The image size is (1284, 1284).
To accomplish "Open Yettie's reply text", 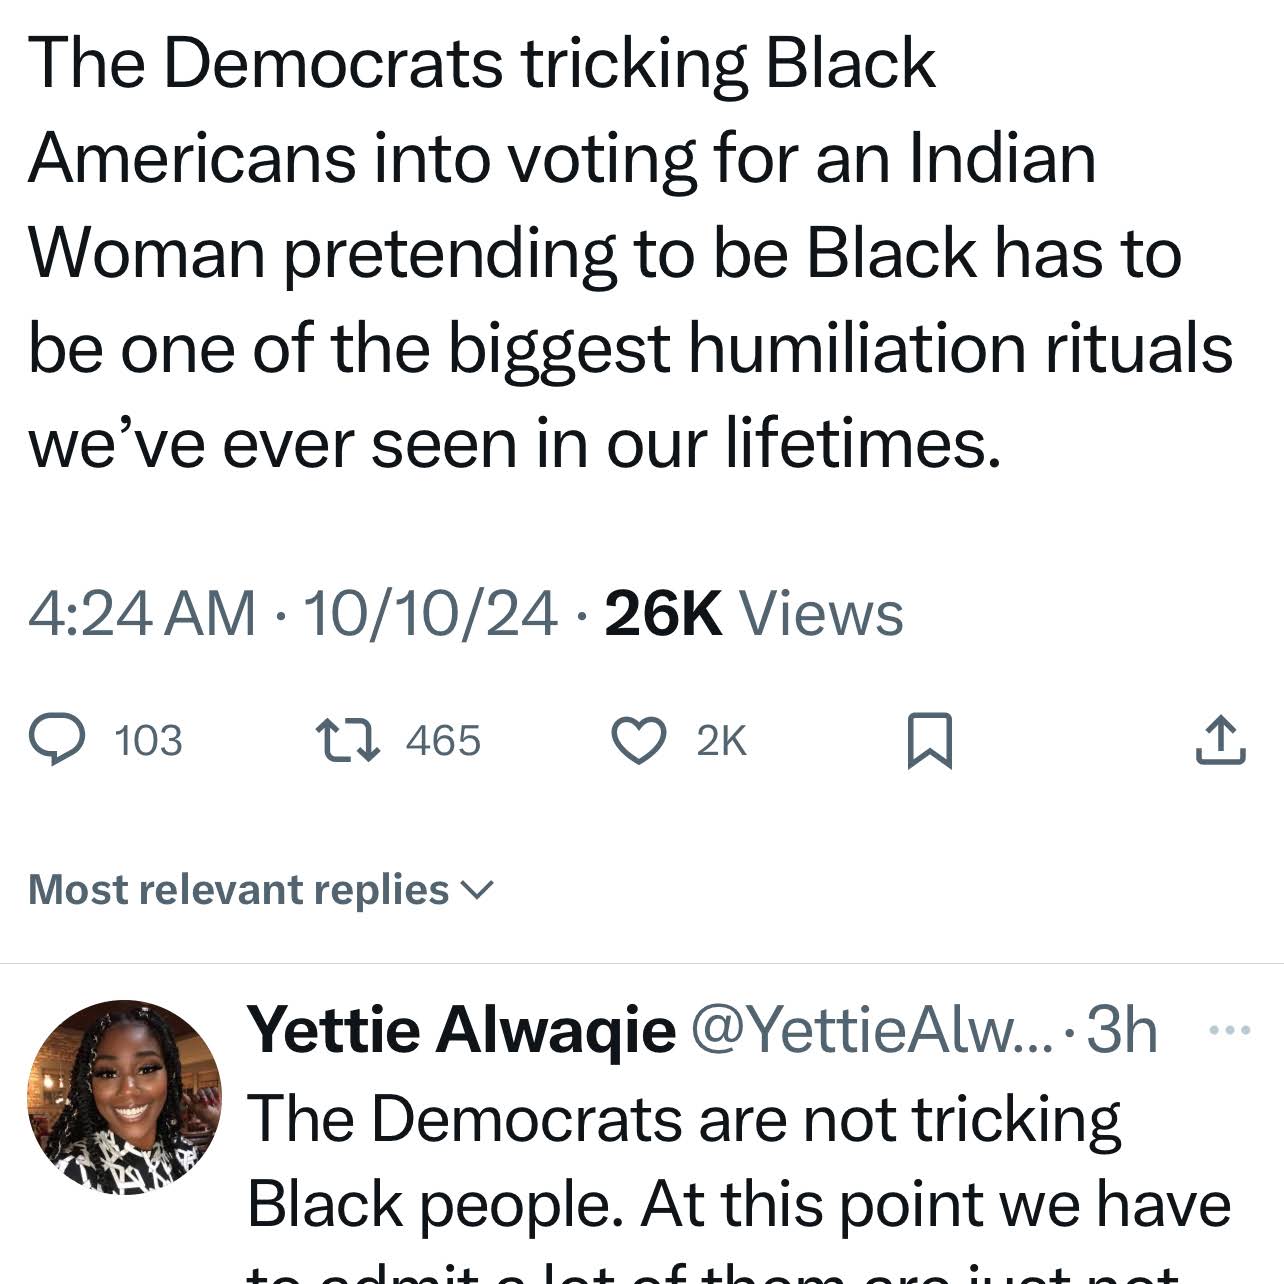I will pos(738,1160).
